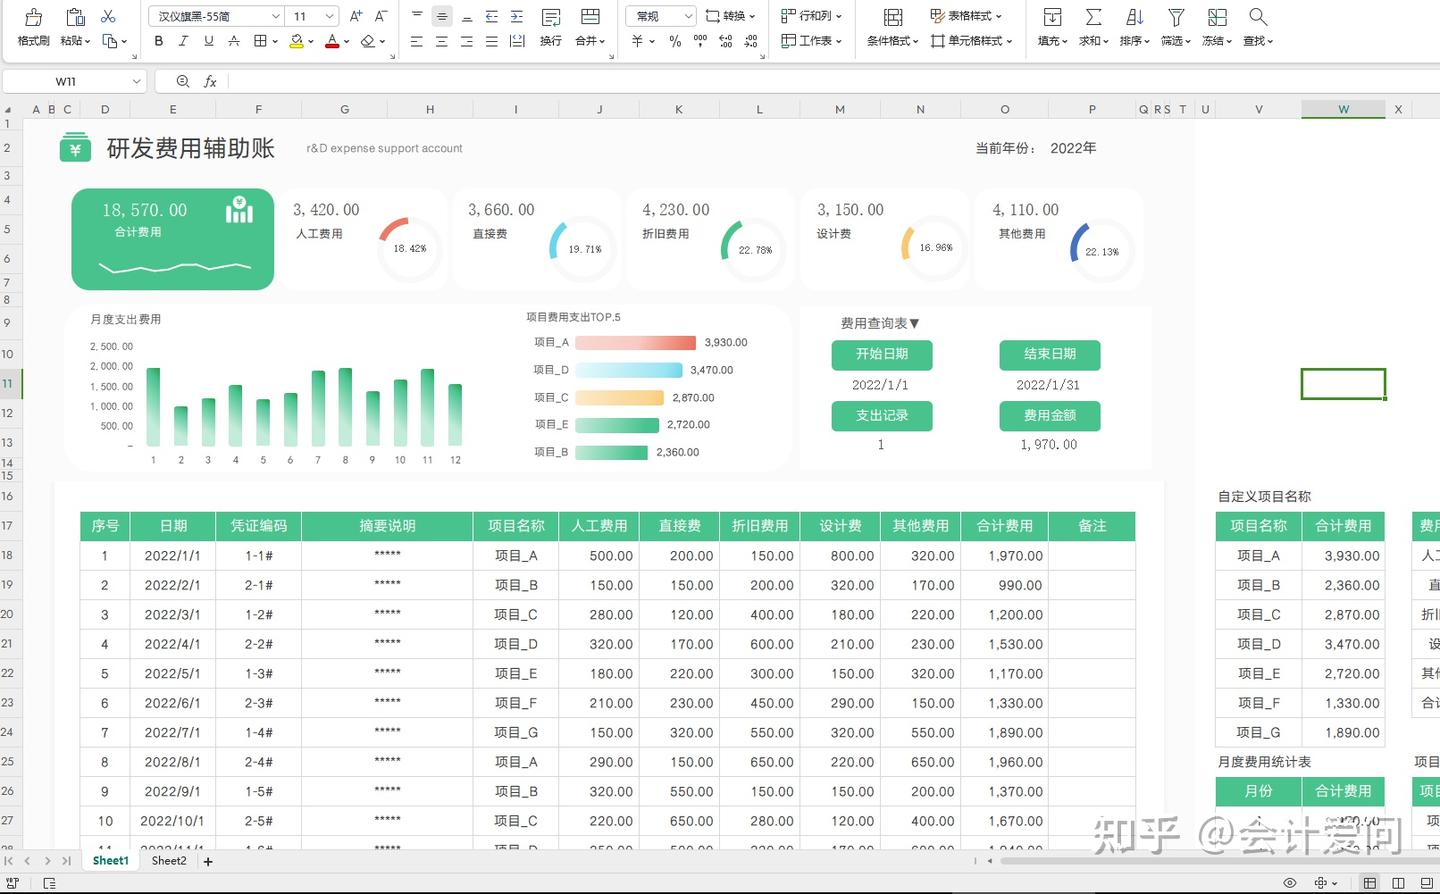Viewport: 1440px width, 894px height.
Task: Click the Name Box showing W11
Action: [x=66, y=81]
